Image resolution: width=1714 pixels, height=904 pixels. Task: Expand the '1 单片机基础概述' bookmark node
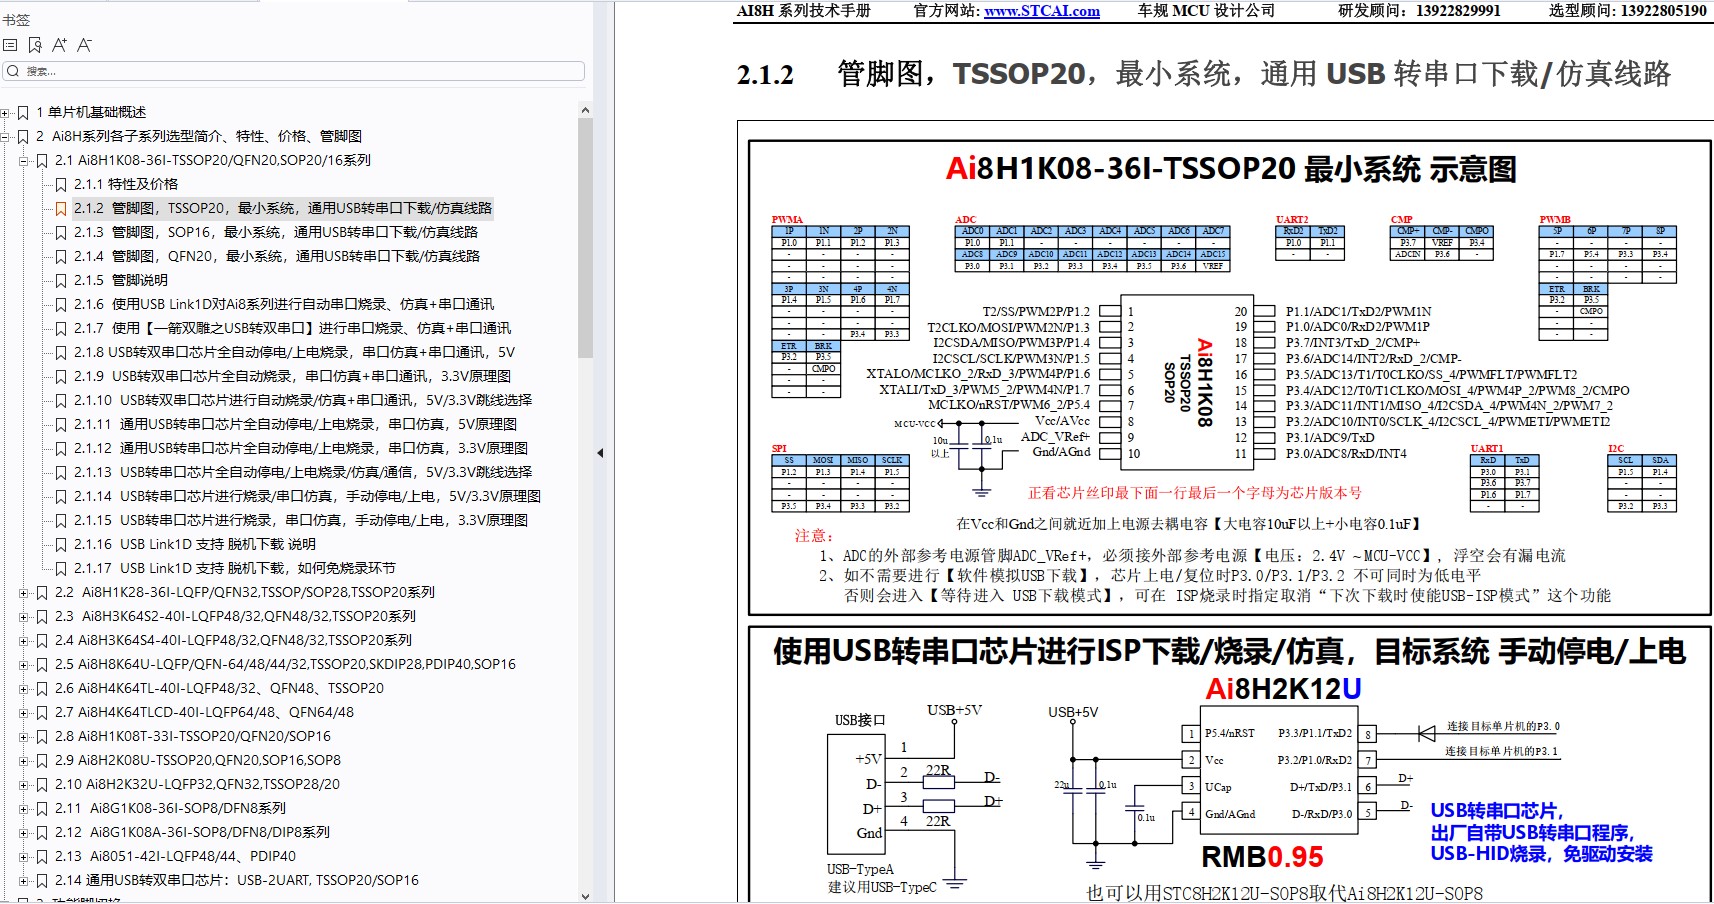click(5, 113)
